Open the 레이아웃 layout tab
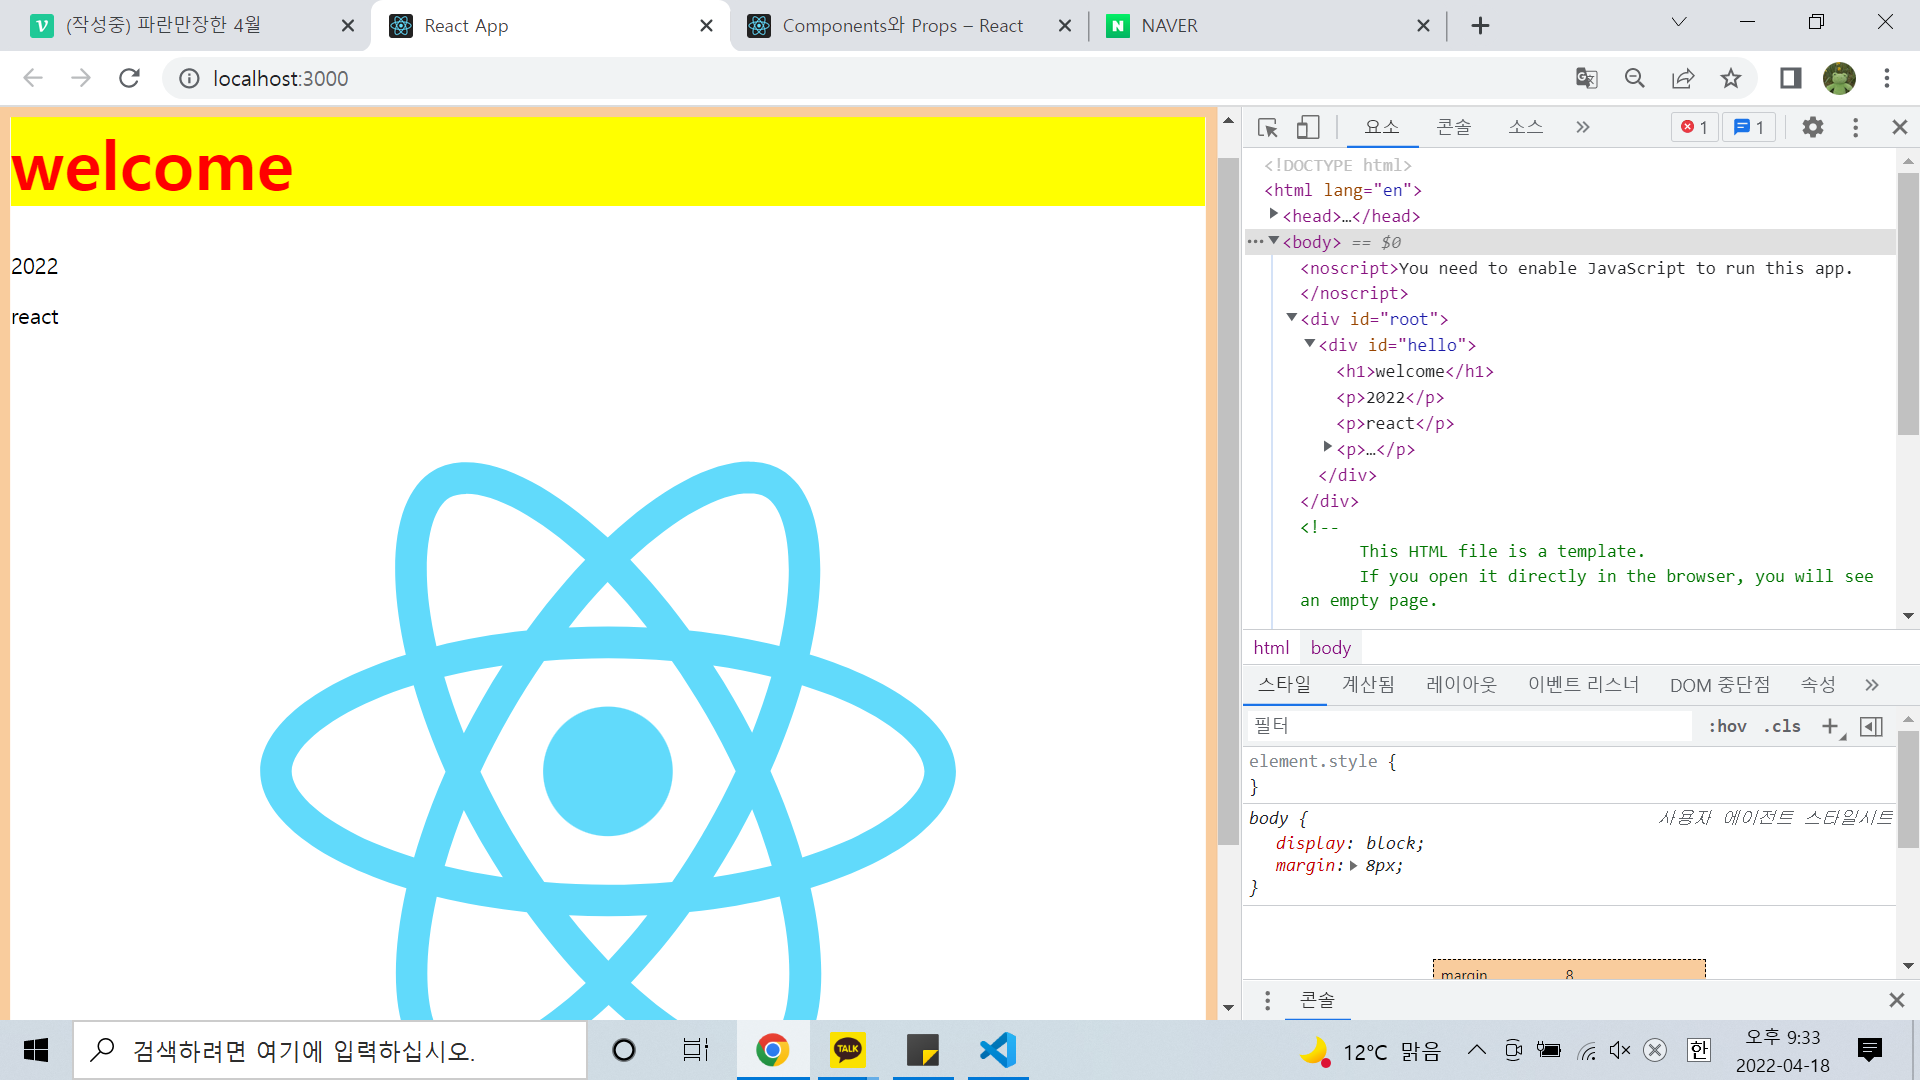 [1461, 685]
